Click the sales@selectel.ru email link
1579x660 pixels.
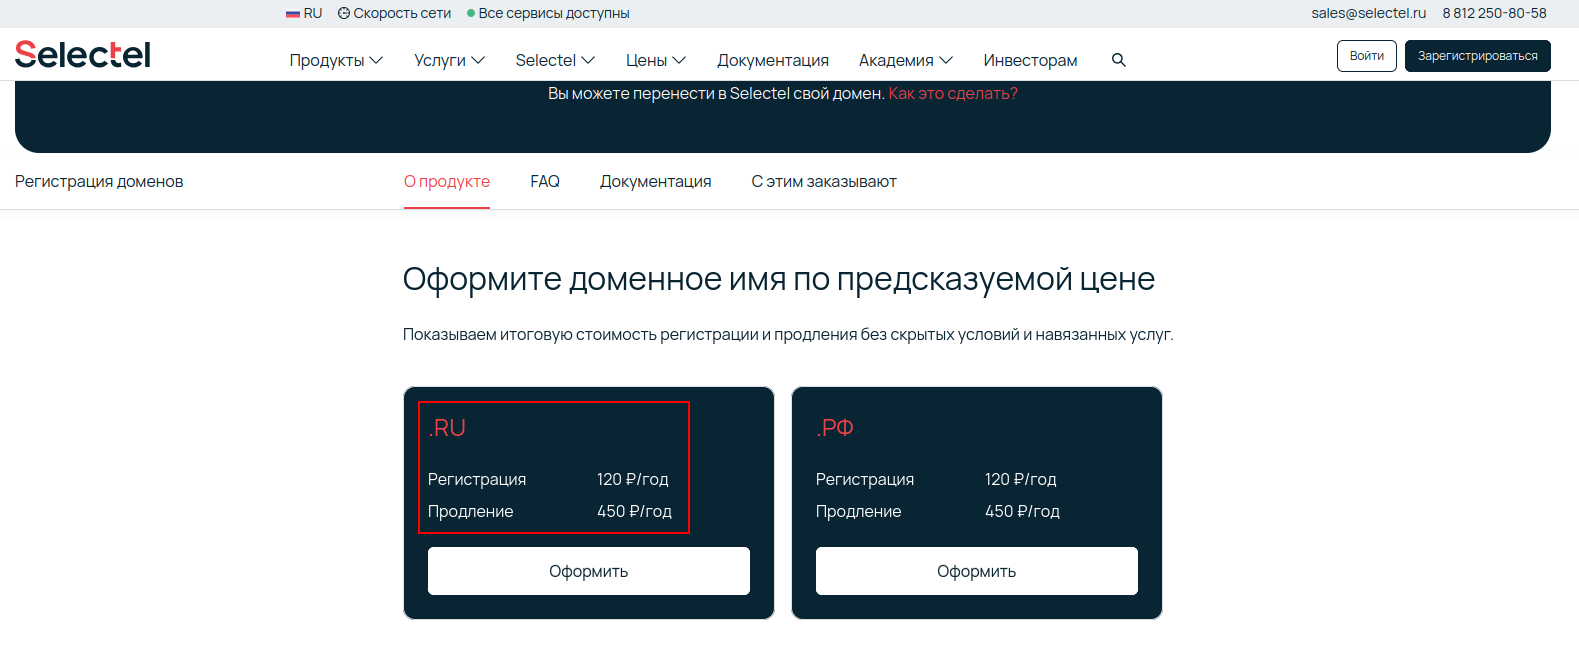coord(1369,13)
